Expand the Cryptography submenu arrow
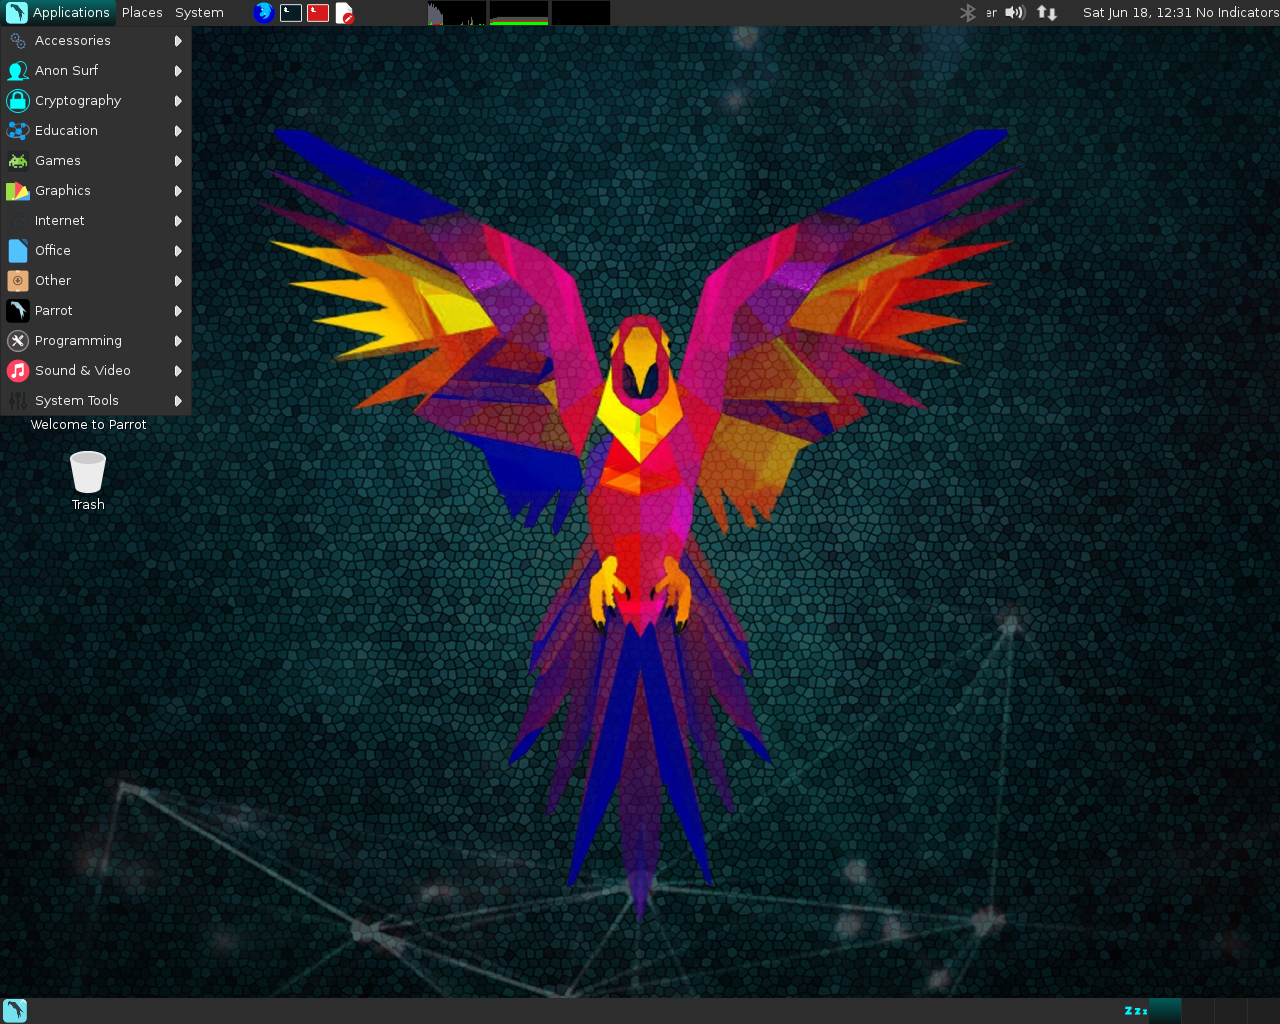 [178, 101]
